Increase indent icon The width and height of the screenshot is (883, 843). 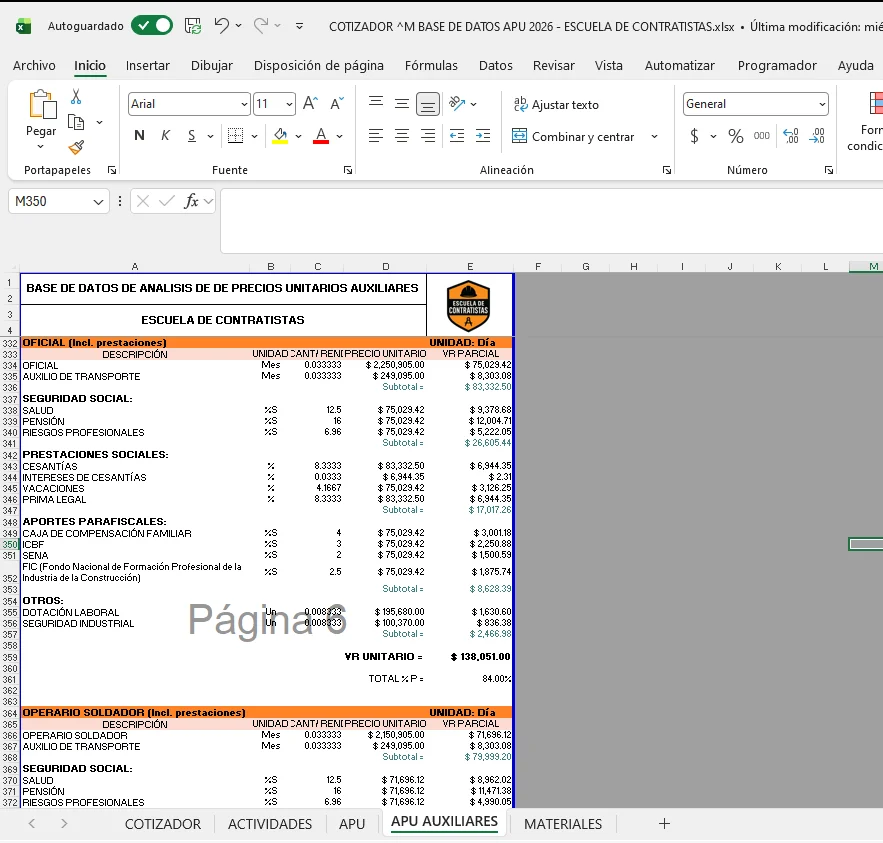point(483,136)
